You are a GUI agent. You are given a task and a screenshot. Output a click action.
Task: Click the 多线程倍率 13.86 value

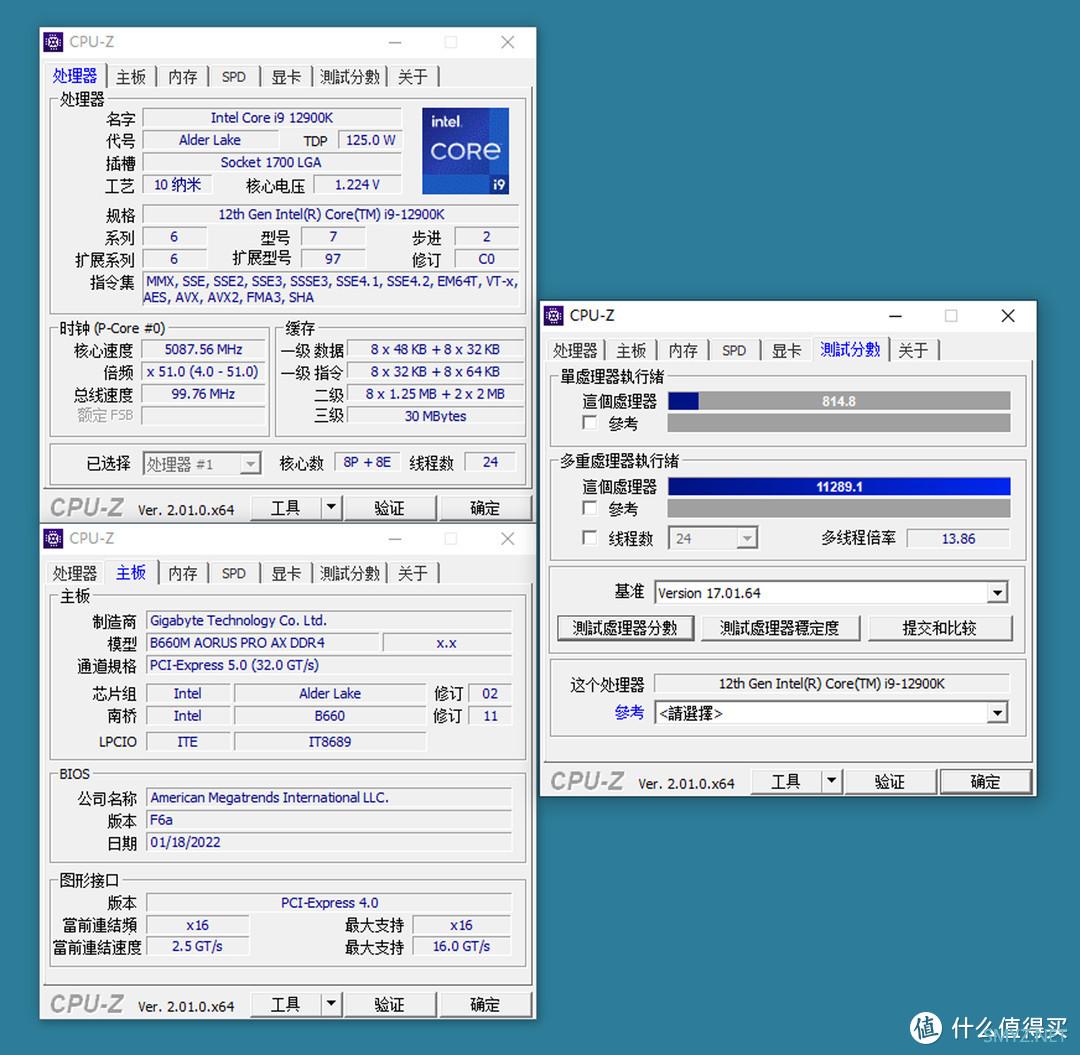pos(958,539)
